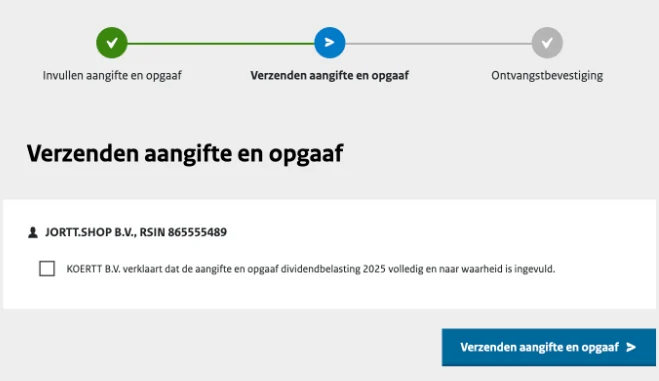Click the declaration text about dividendbelasting 2025

(x=311, y=269)
